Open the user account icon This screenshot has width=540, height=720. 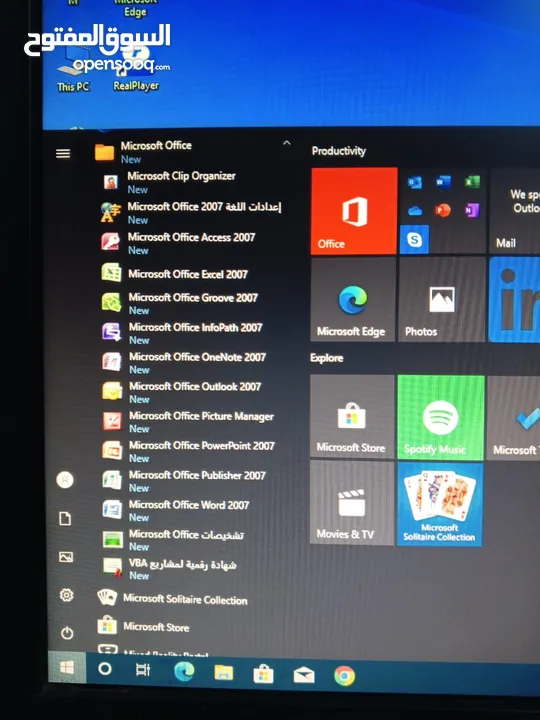coord(65,480)
